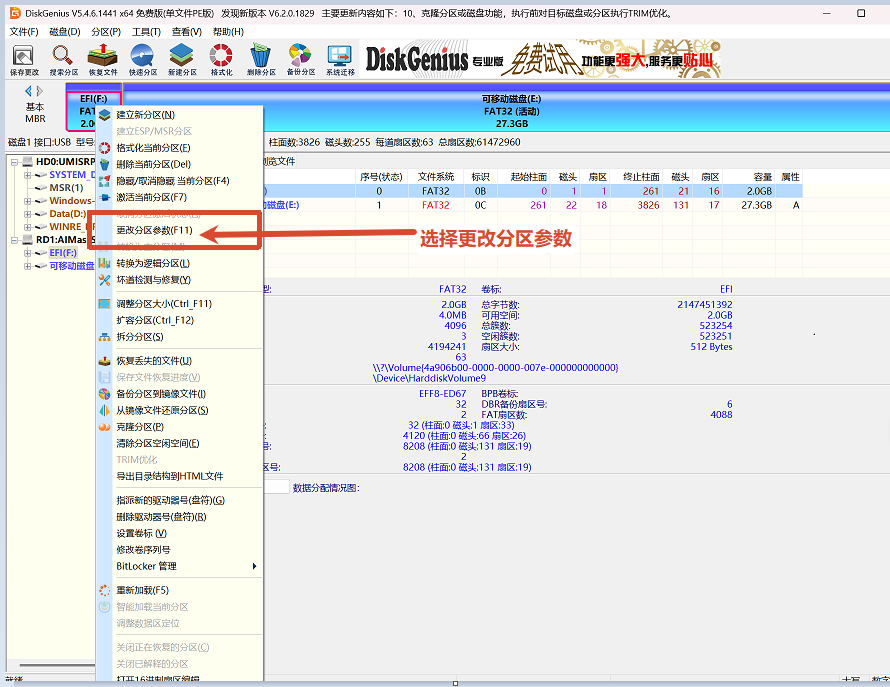Choose 建立新分区(N) in context menu
This screenshot has height=687, width=890.
(x=179, y=115)
